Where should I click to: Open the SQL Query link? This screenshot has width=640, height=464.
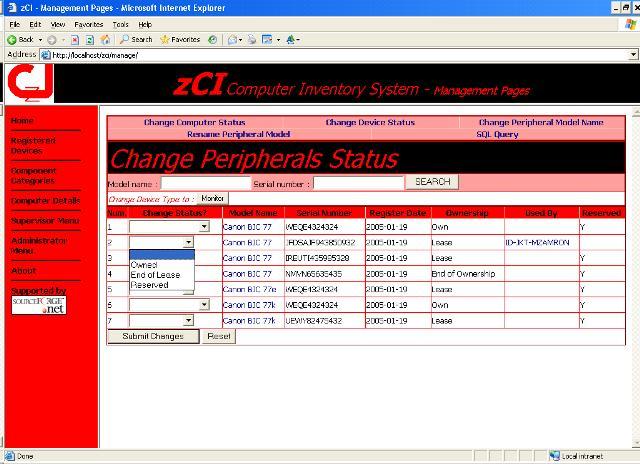[x=497, y=133]
